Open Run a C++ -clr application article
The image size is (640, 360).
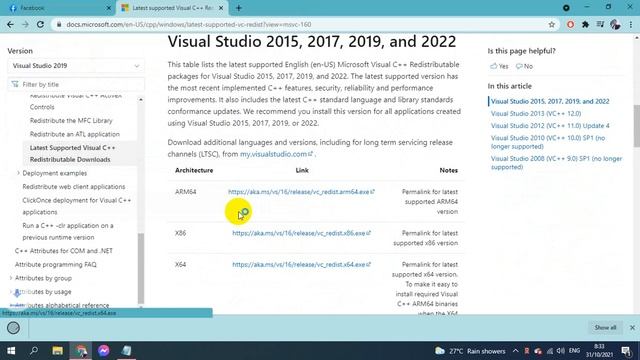(68, 231)
